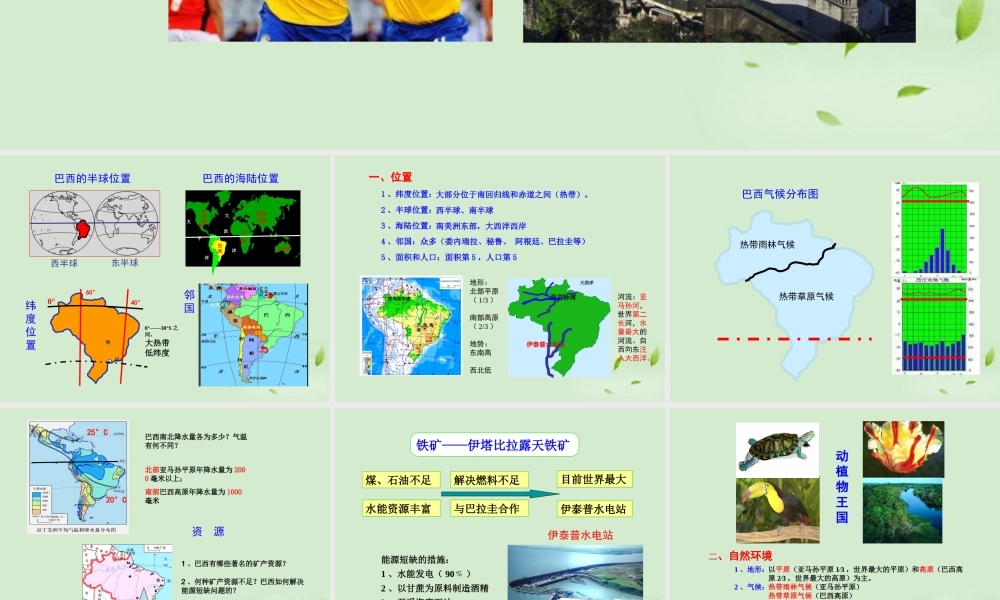
Task: Click the heading 巴西的海陆位置
Action: [x=240, y=179]
